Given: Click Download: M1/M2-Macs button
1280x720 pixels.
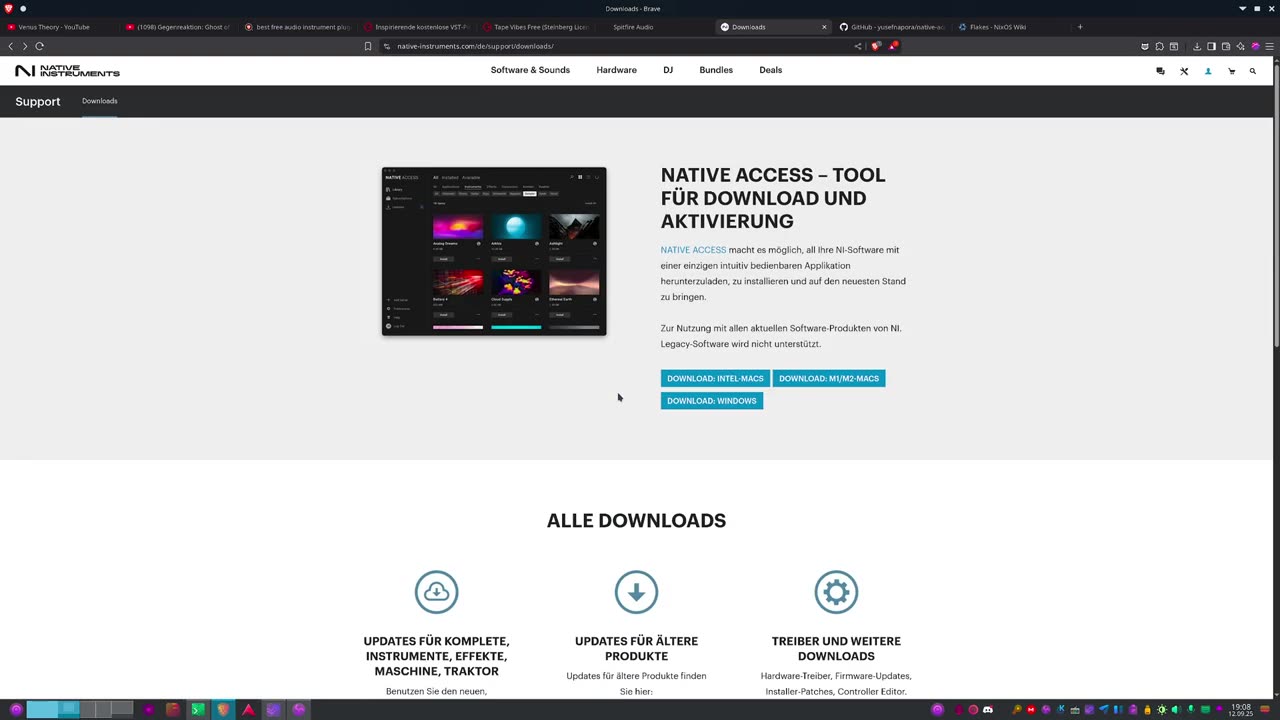Looking at the screenshot, I should 829,378.
